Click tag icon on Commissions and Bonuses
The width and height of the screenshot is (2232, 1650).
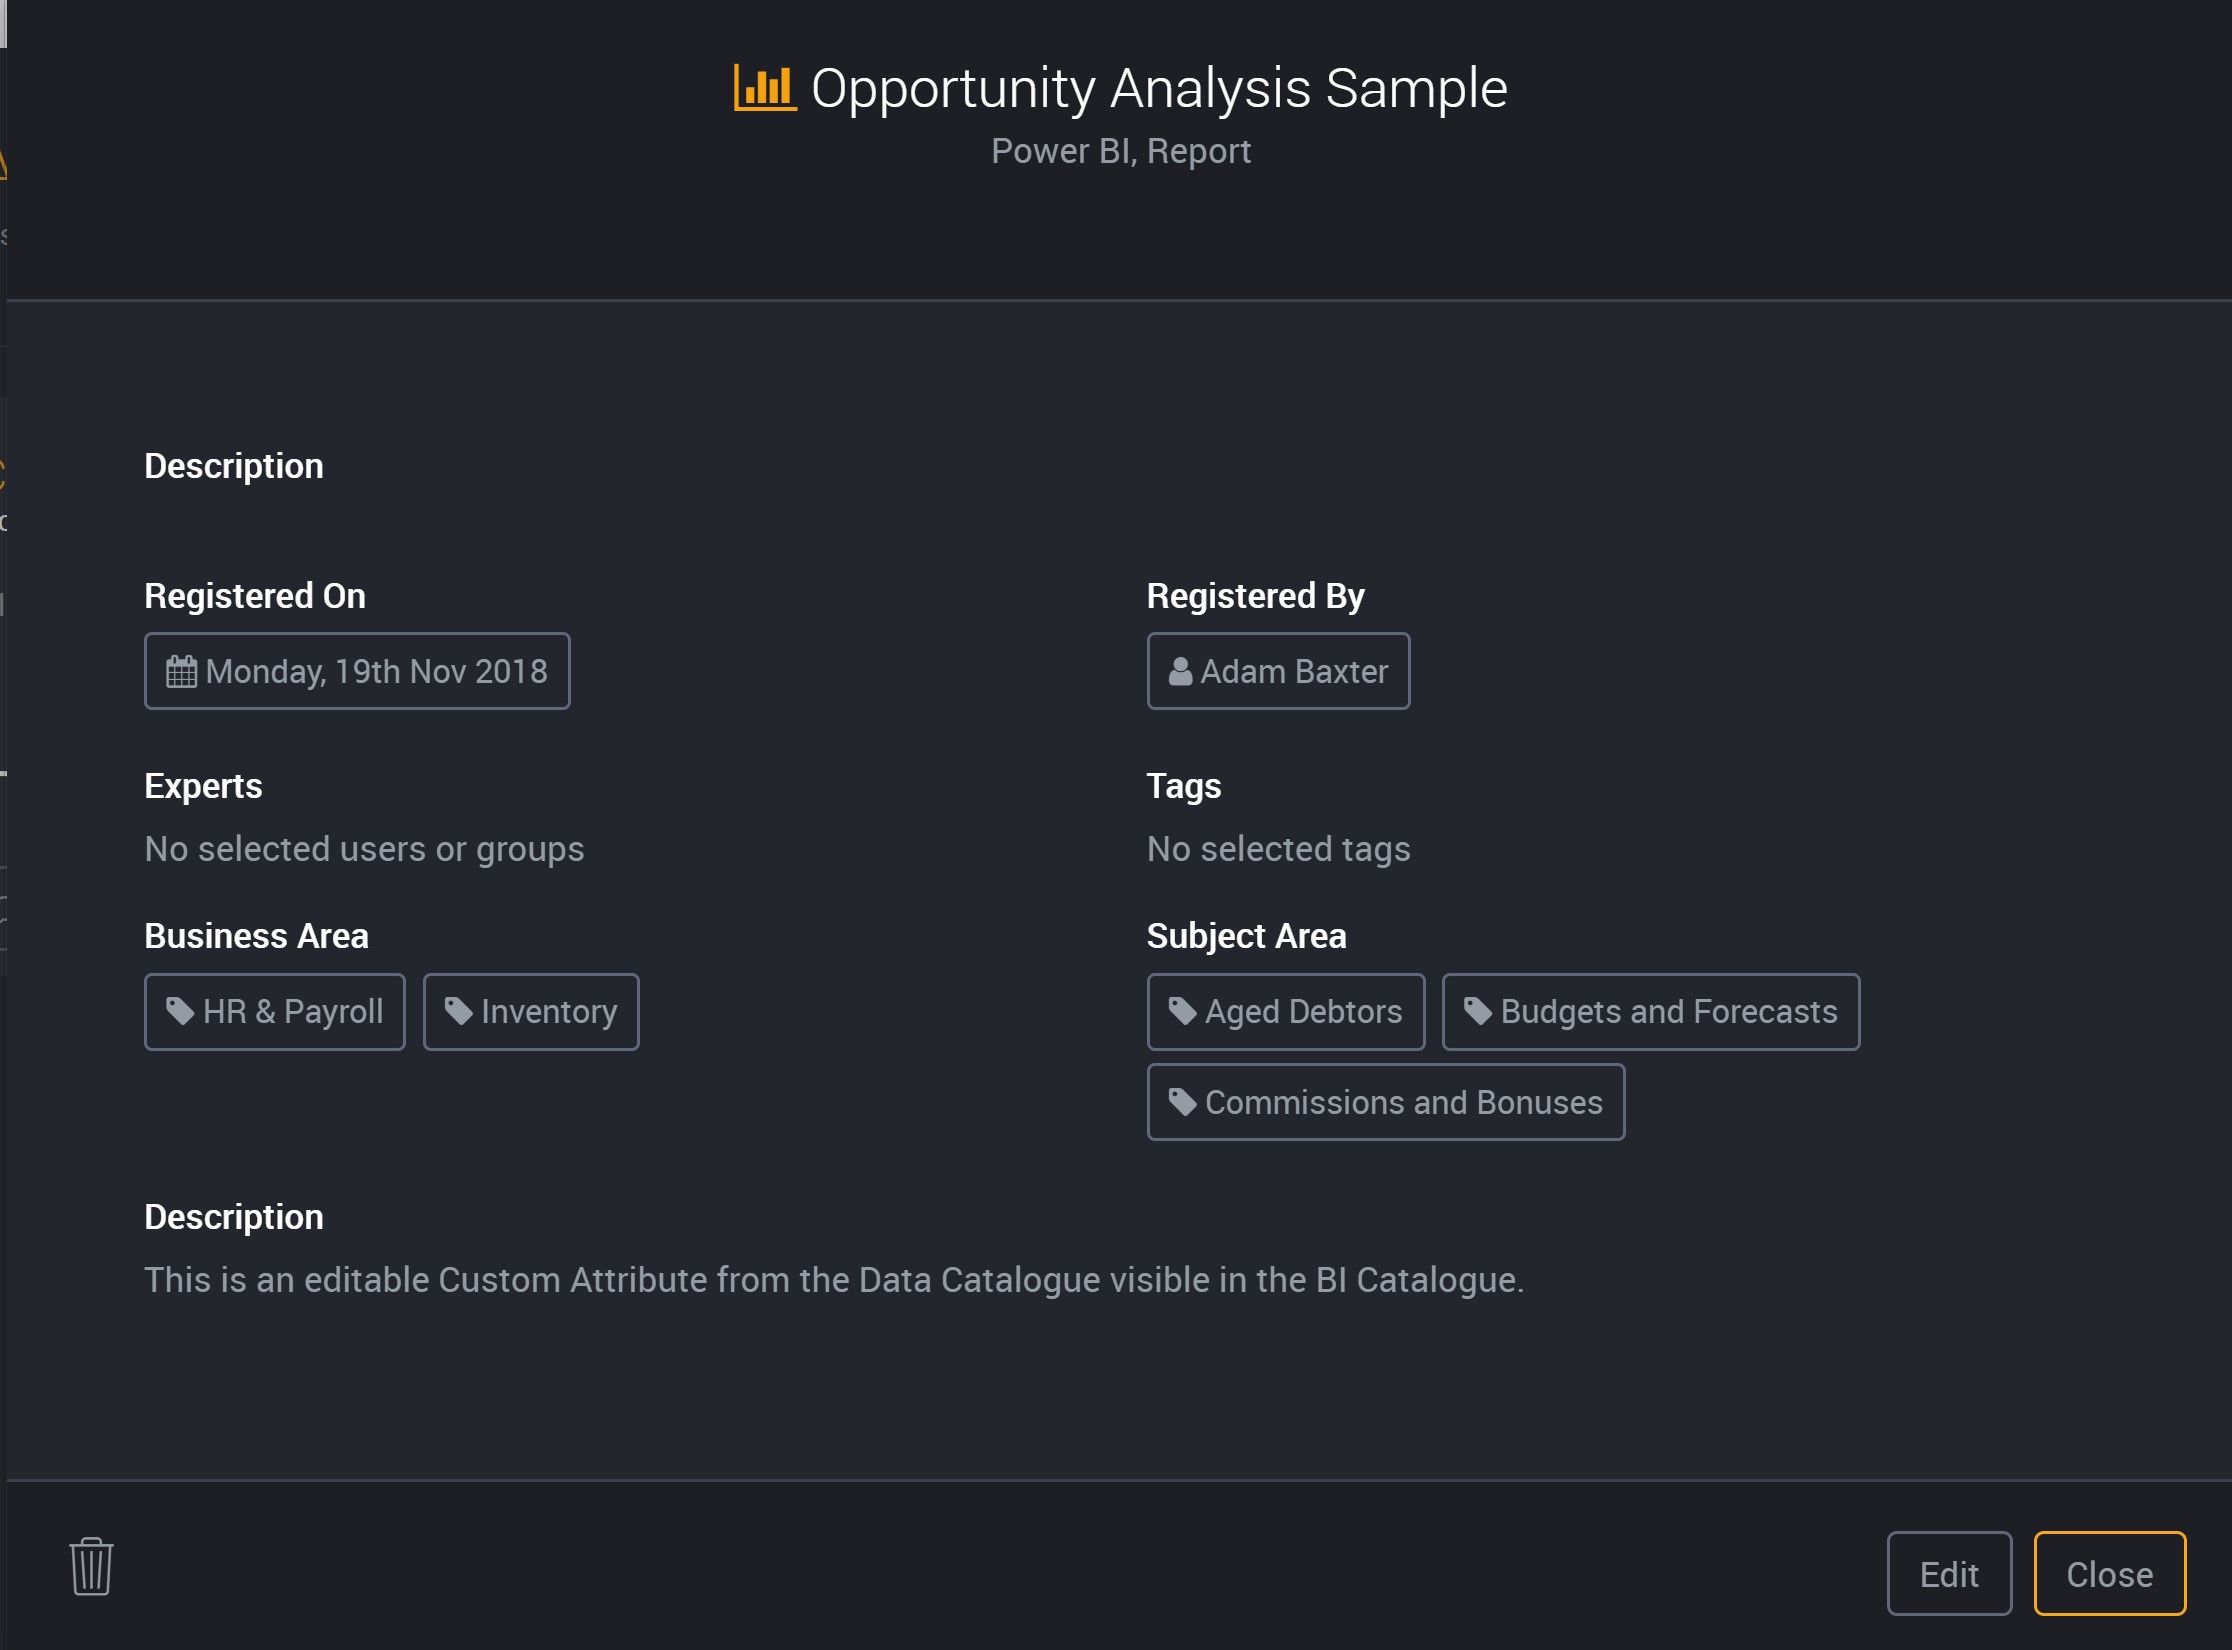(x=1182, y=1102)
